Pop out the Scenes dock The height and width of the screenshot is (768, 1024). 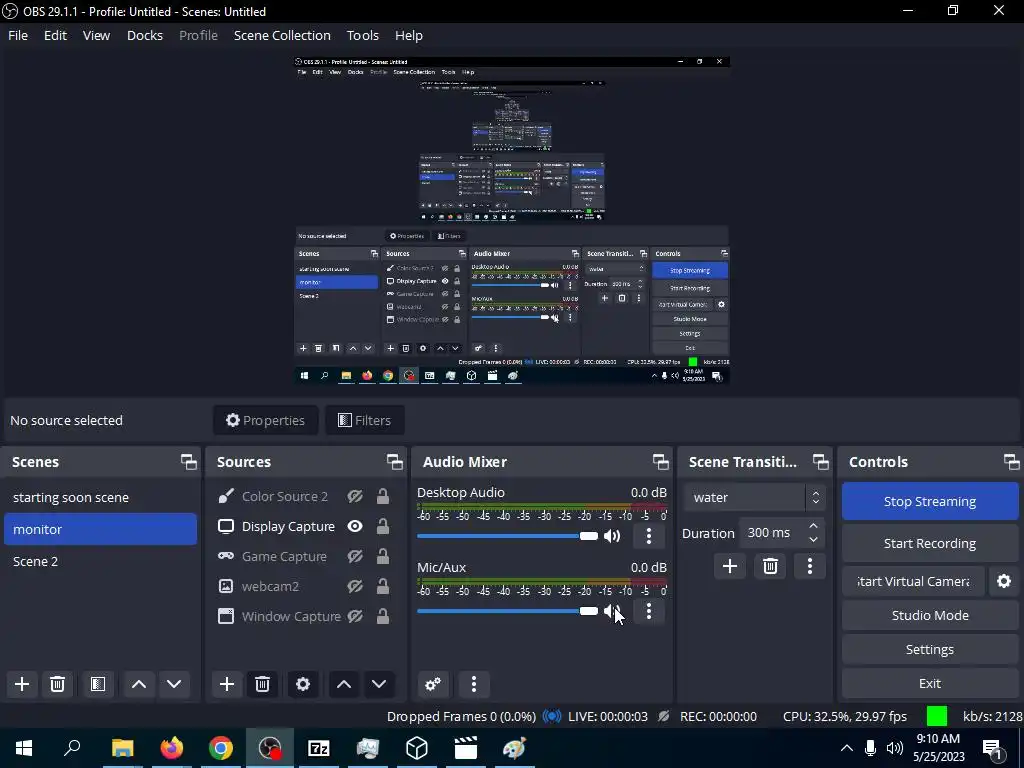189,462
